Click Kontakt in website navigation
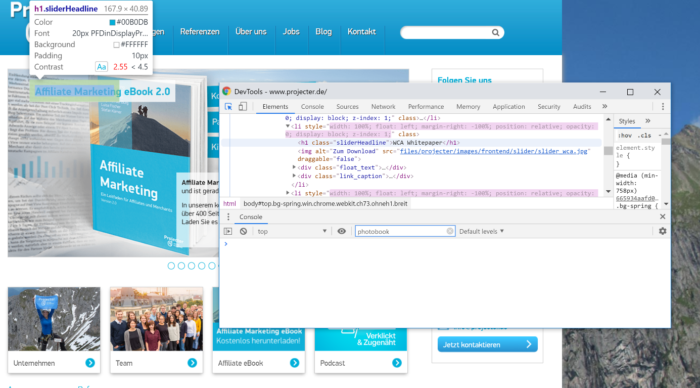Image resolution: width=700 pixels, height=388 pixels. coord(362,32)
